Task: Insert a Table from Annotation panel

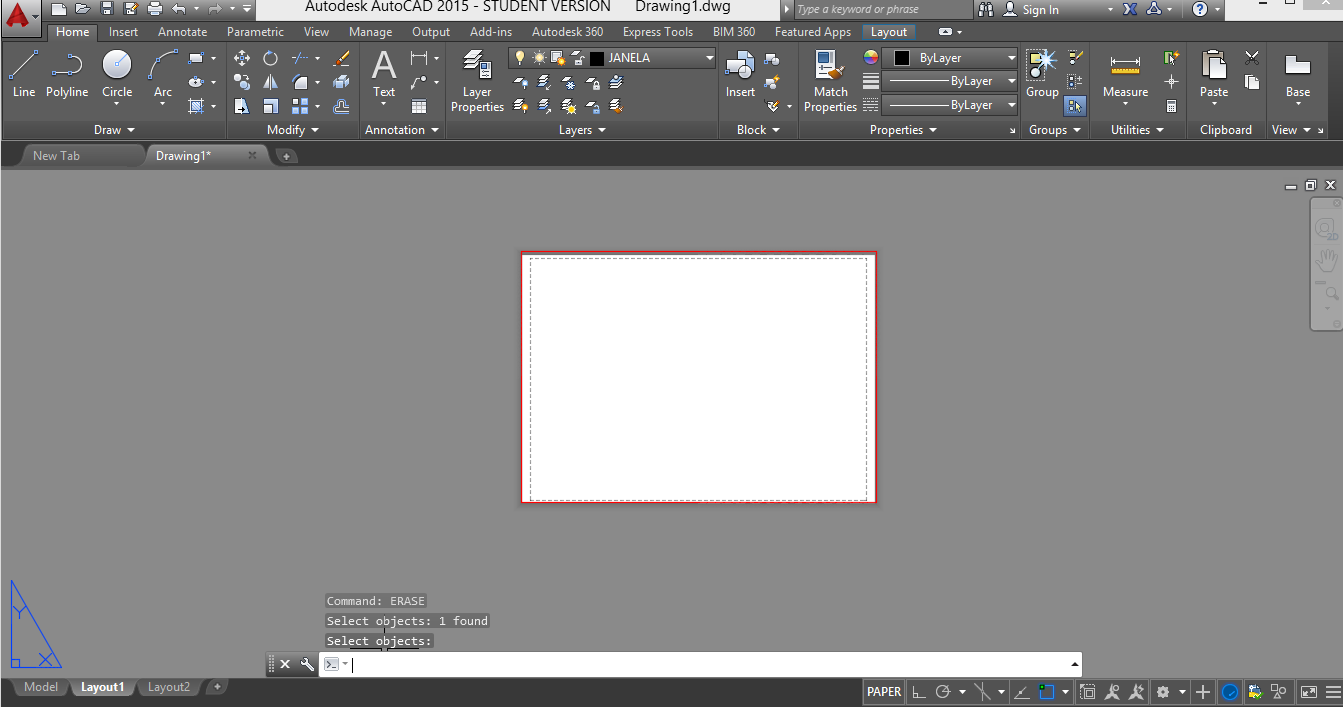Action: [419, 106]
